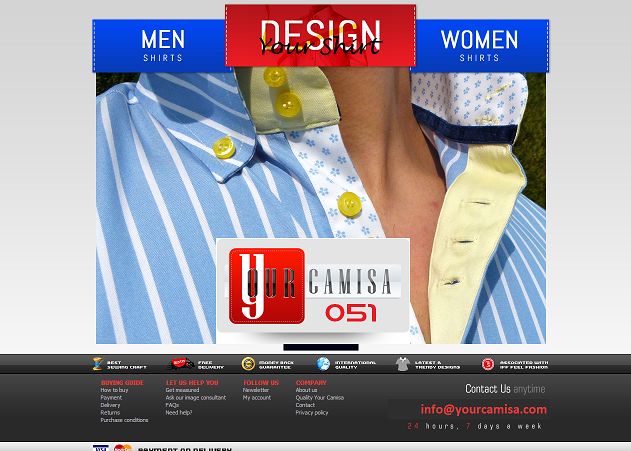Image resolution: width=631 pixels, height=451 pixels.
Task: Click the Buying Guide heading
Action: click(122, 383)
